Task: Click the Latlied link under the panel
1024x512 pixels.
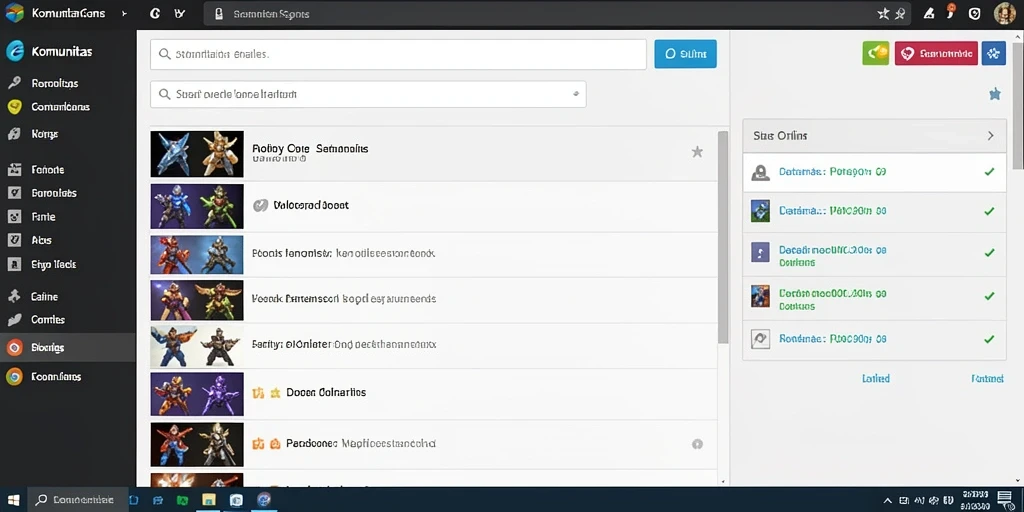Action: (x=876, y=378)
